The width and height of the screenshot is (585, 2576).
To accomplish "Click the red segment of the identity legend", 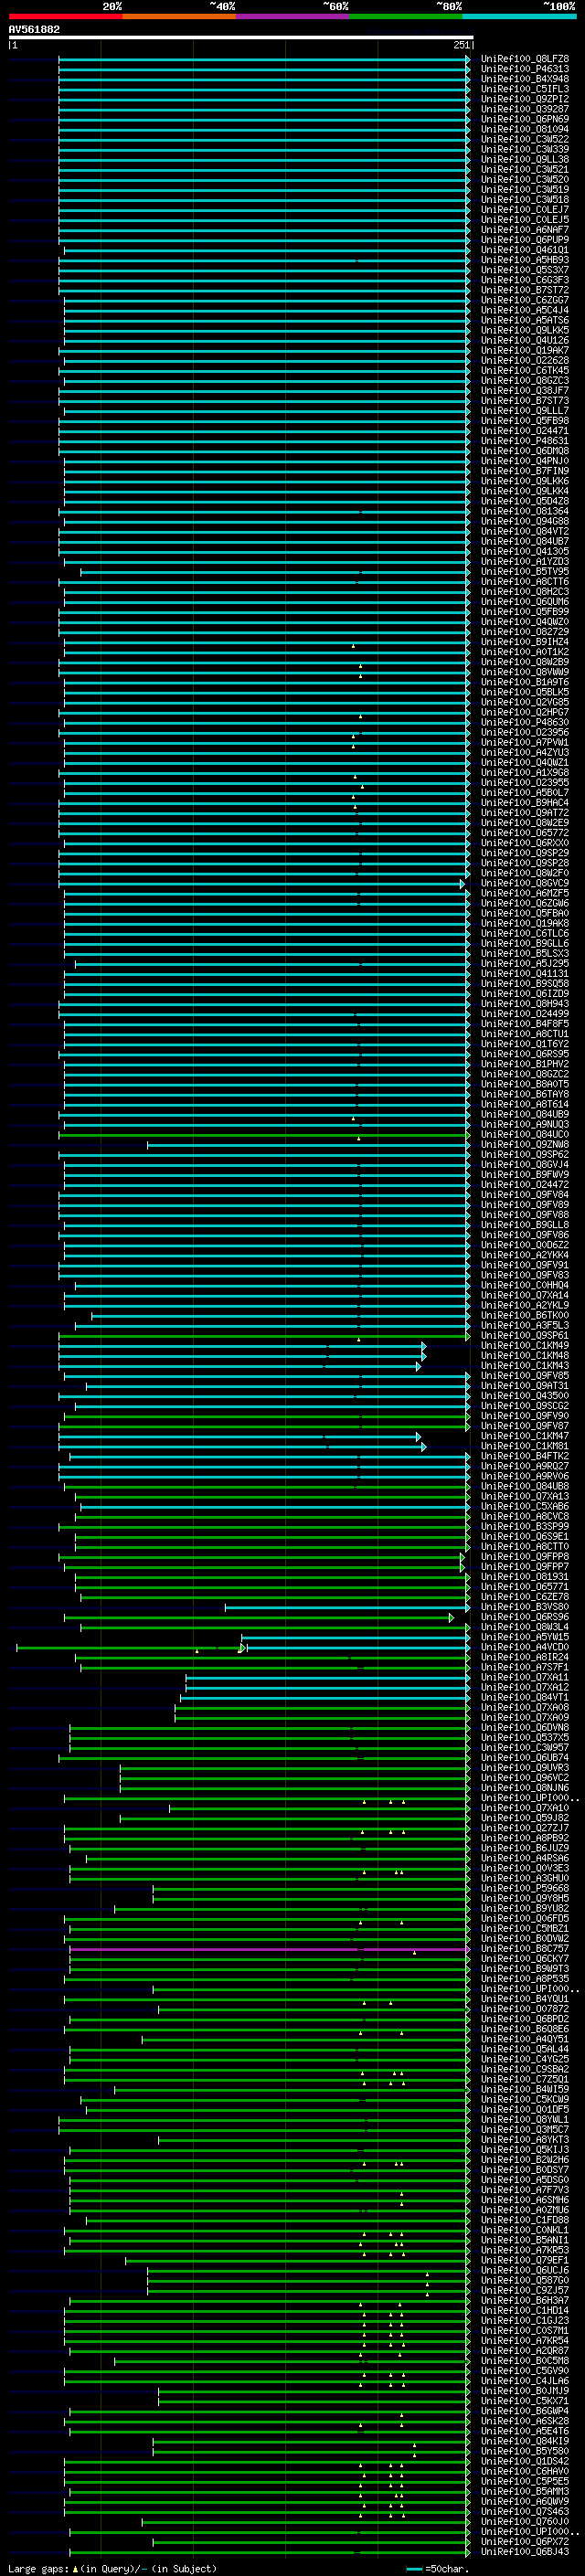I will (65, 17).
